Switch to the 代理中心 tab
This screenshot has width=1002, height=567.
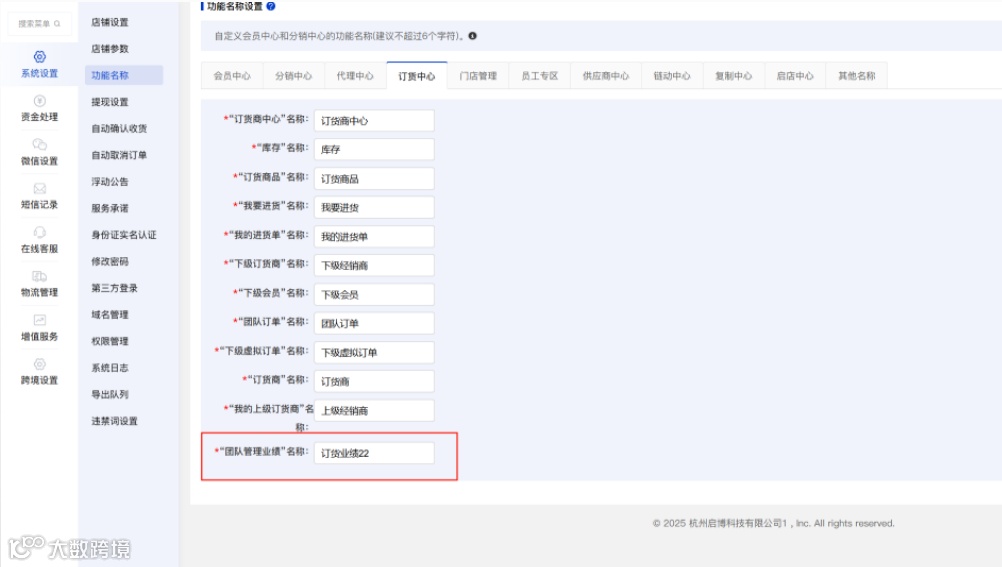tap(355, 75)
